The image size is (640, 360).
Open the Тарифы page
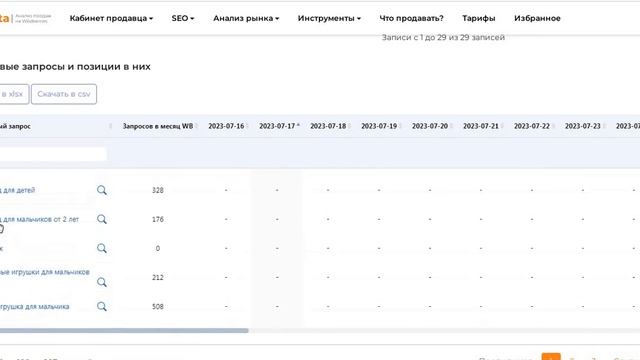(x=478, y=18)
